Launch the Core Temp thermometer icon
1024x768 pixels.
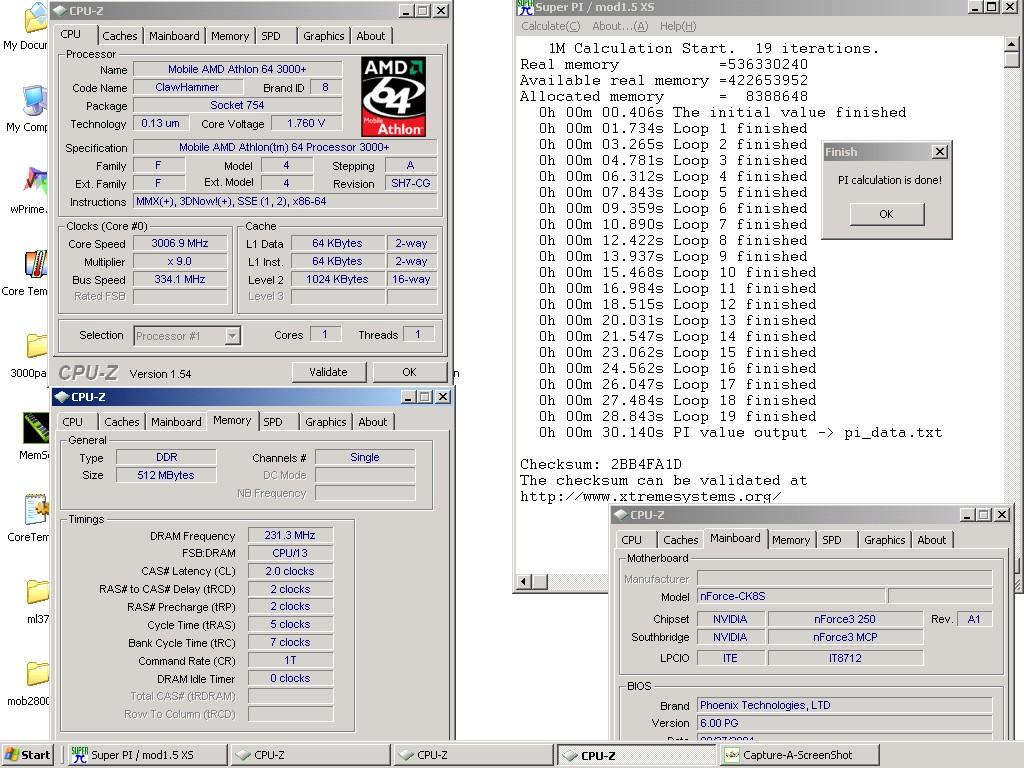[x=36, y=264]
